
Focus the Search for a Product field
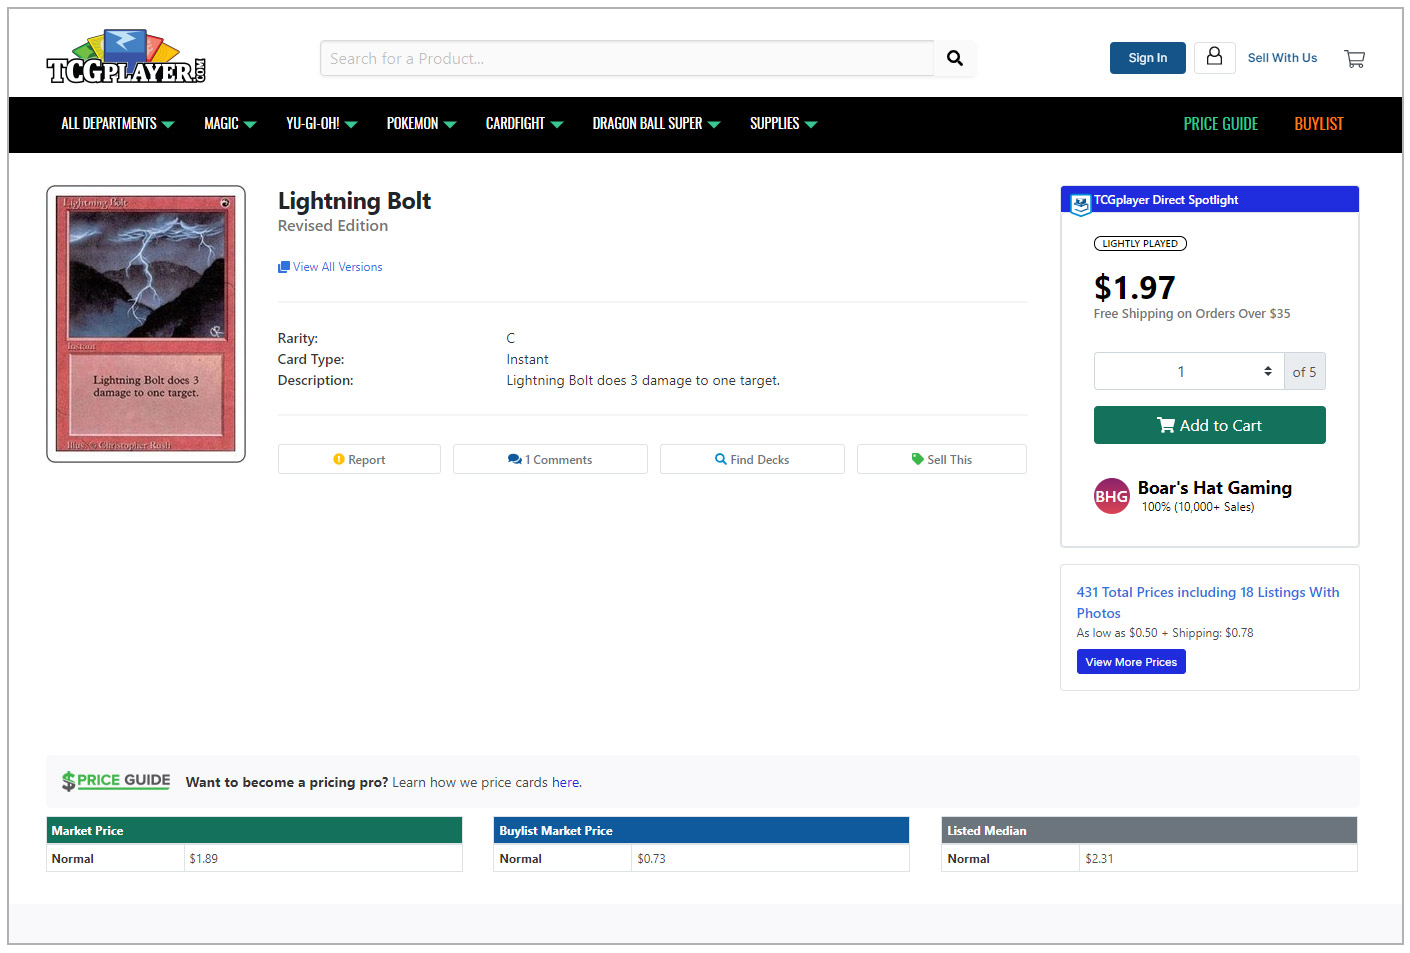pos(627,58)
